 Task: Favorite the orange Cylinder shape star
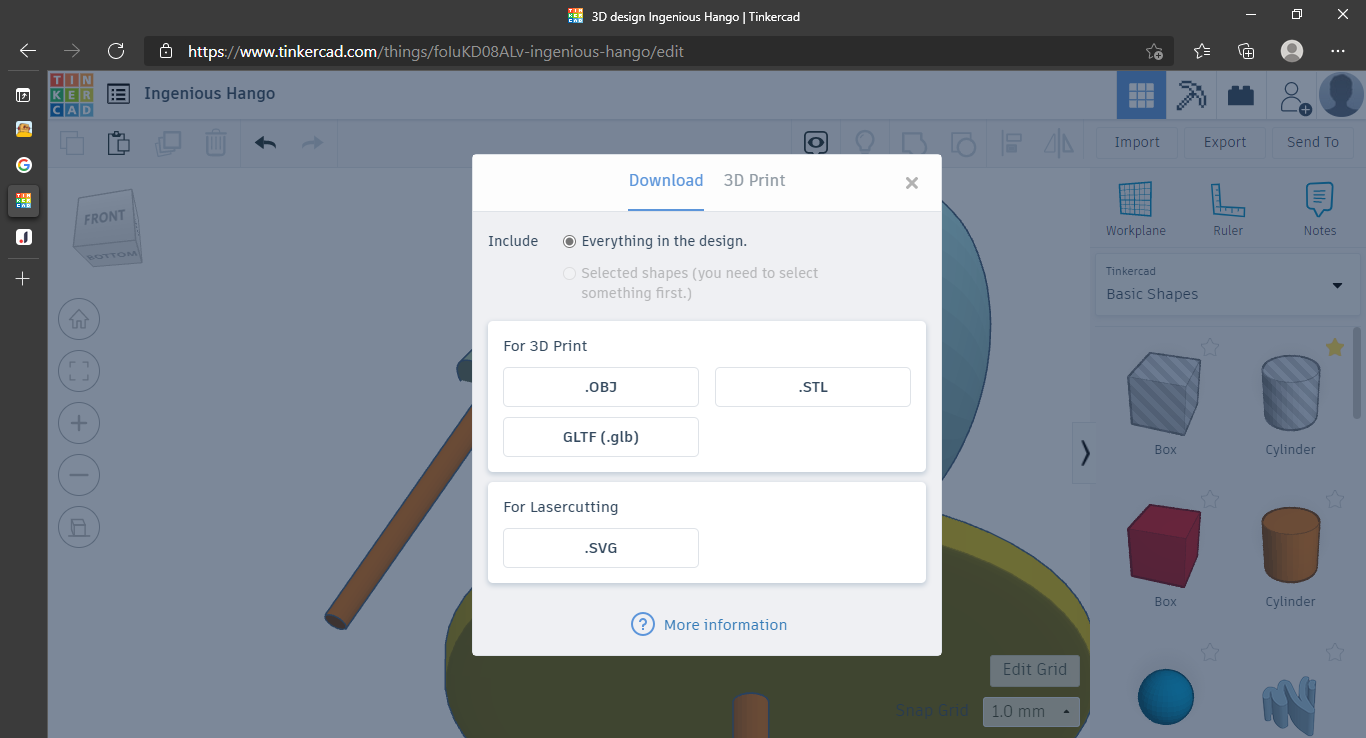coord(1335,498)
